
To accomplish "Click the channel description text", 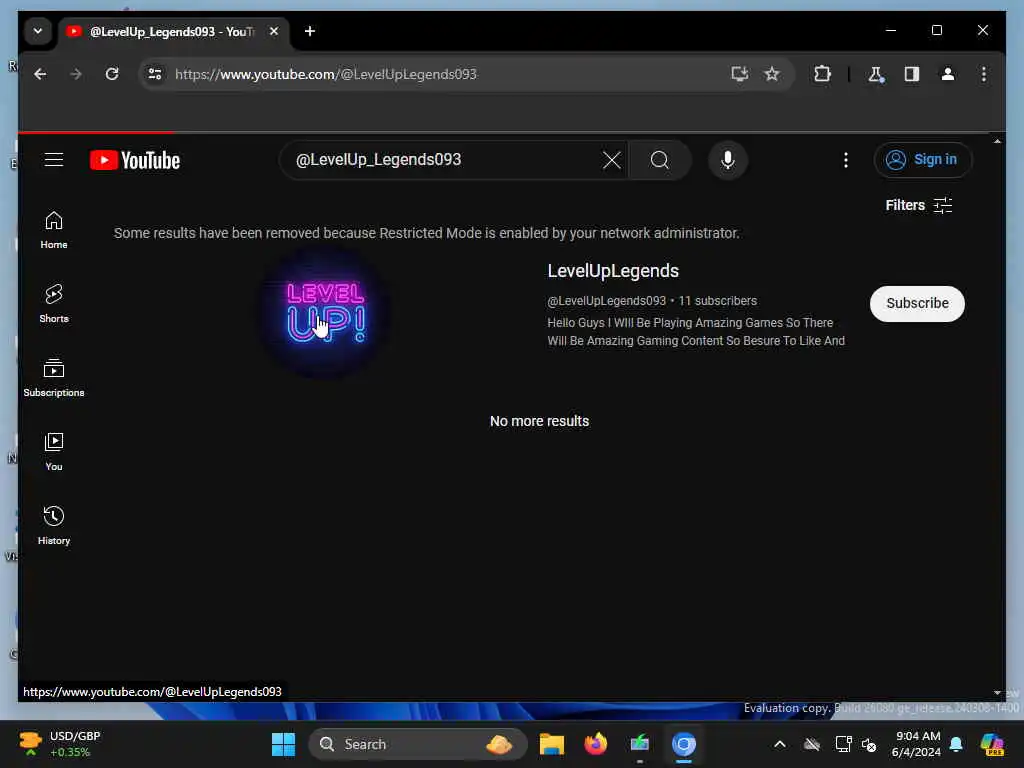I will coord(696,332).
